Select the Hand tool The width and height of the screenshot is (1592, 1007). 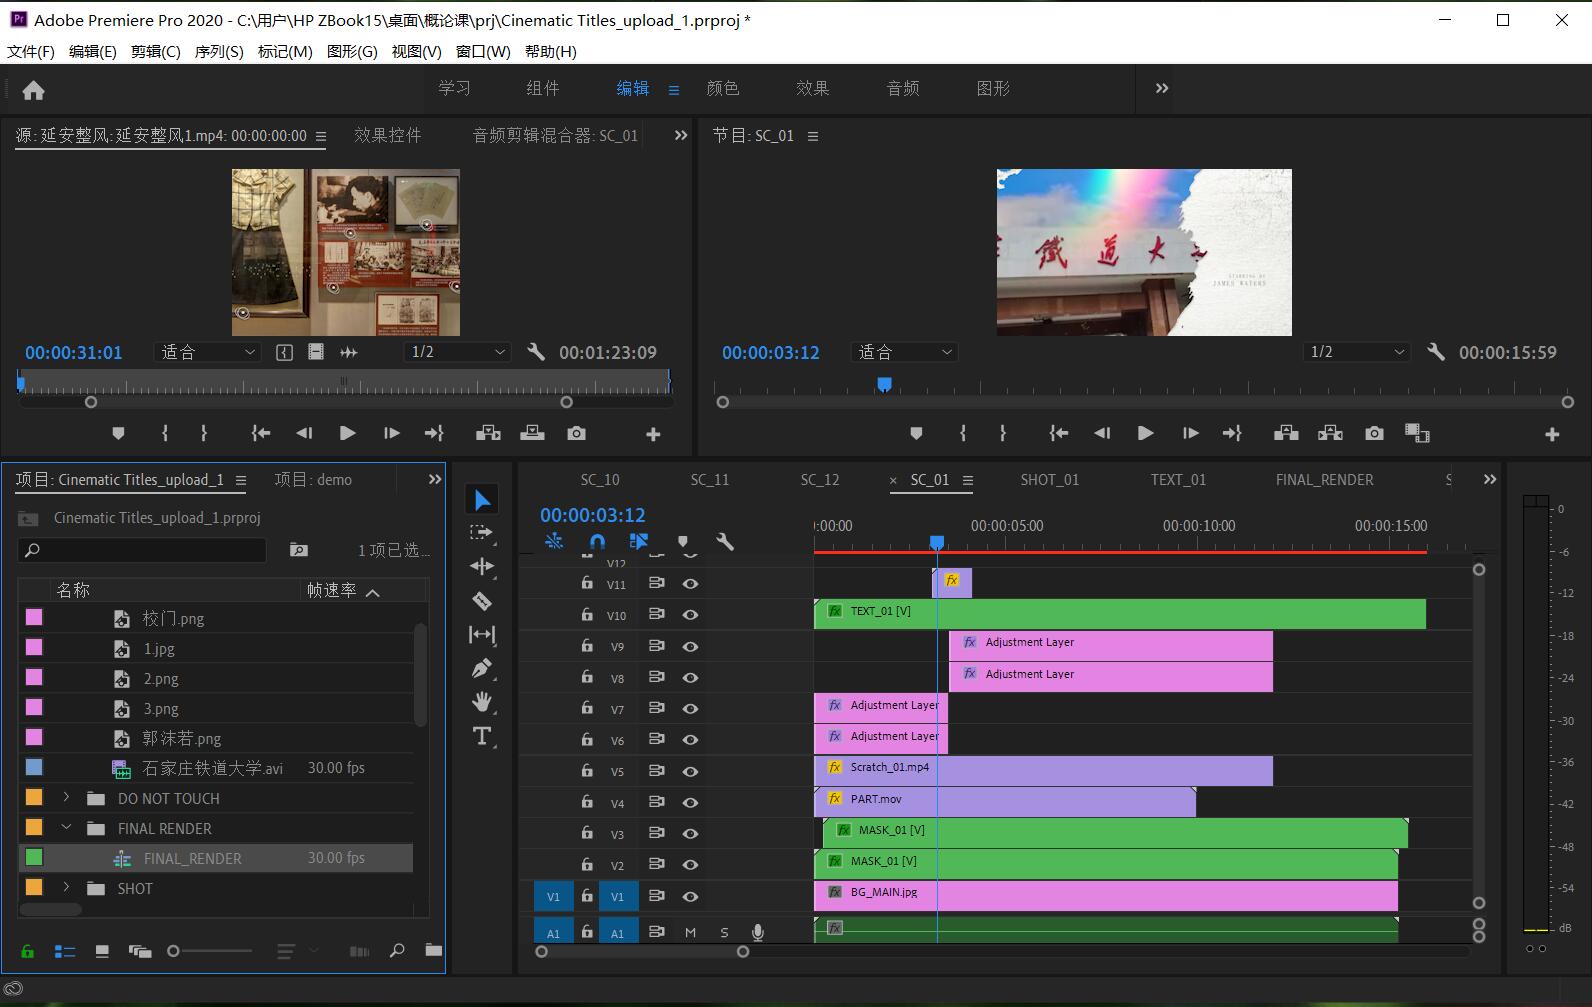482,702
